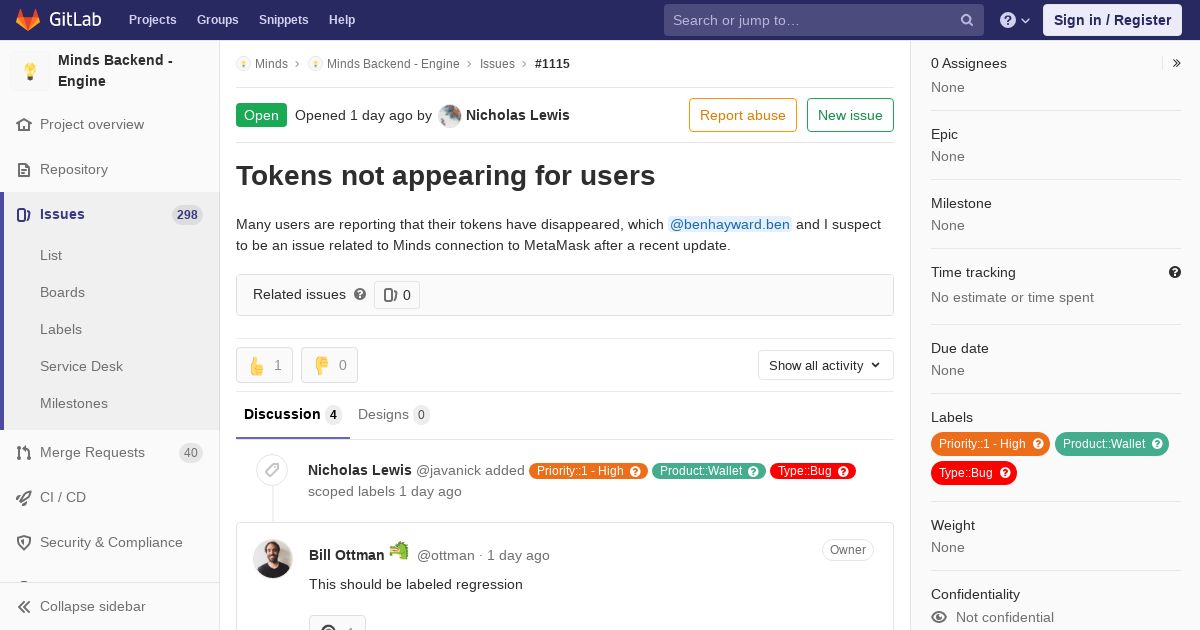Viewport: 1200px width, 630px height.
Task: Click the #1115 breadcrumb item
Action: coord(552,63)
